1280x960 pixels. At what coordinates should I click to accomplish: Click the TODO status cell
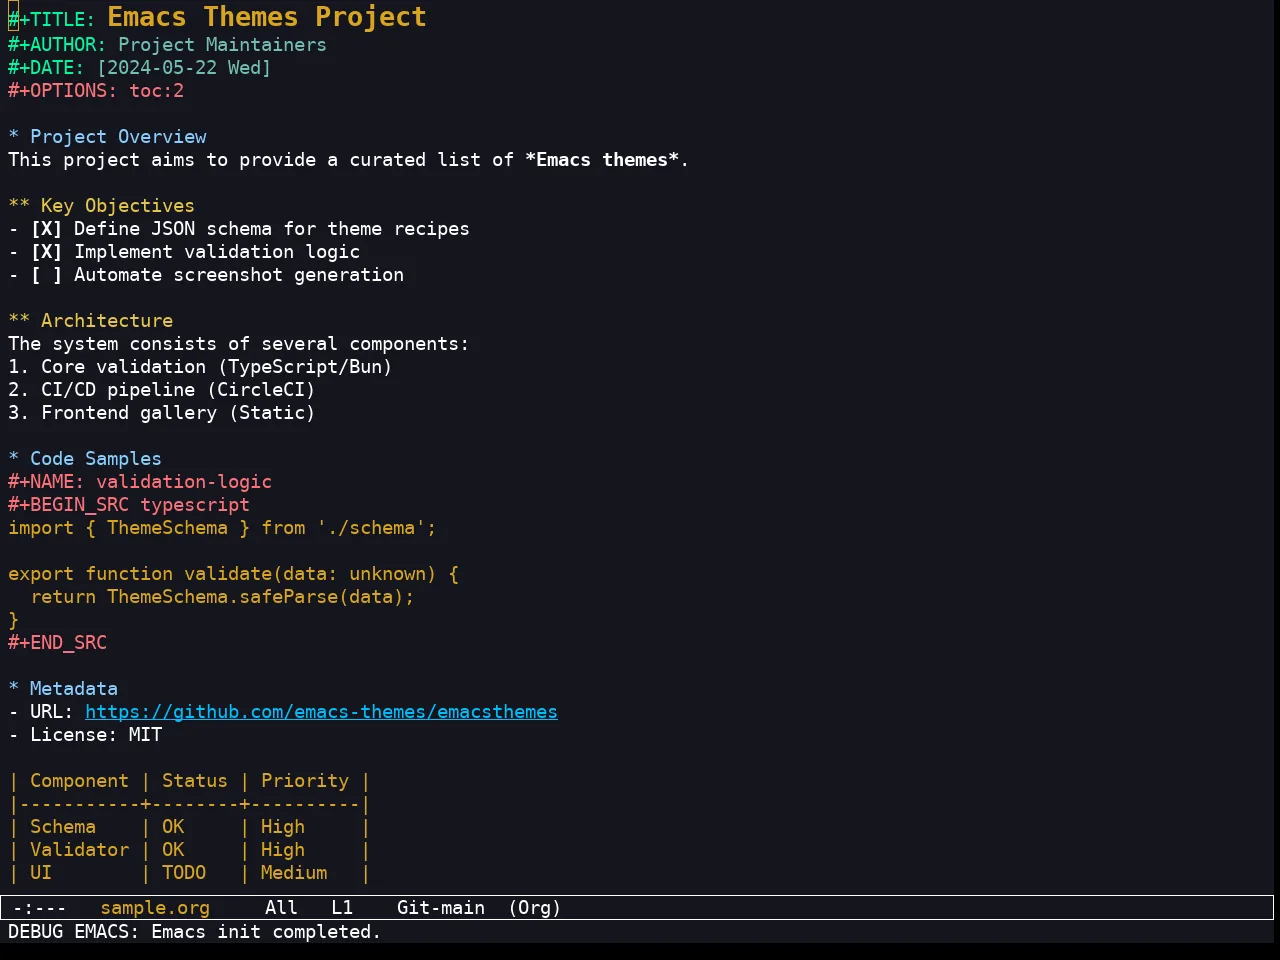[184, 873]
